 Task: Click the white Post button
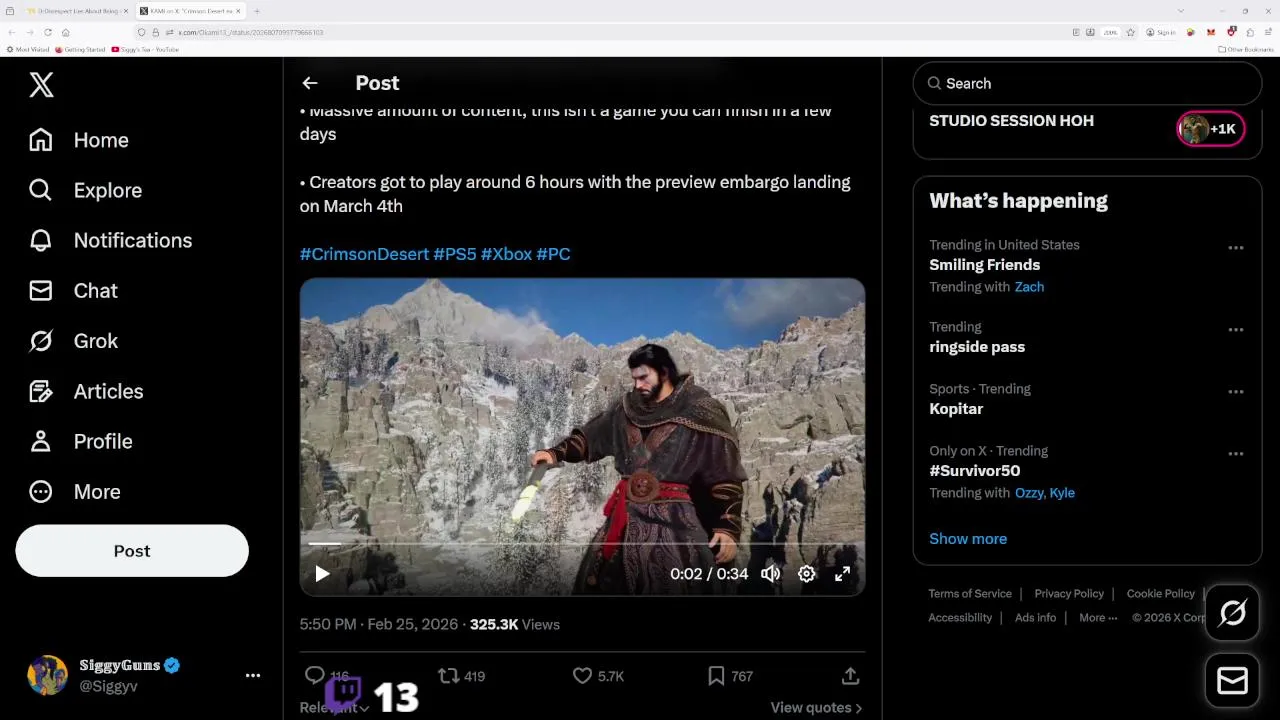[x=132, y=551]
